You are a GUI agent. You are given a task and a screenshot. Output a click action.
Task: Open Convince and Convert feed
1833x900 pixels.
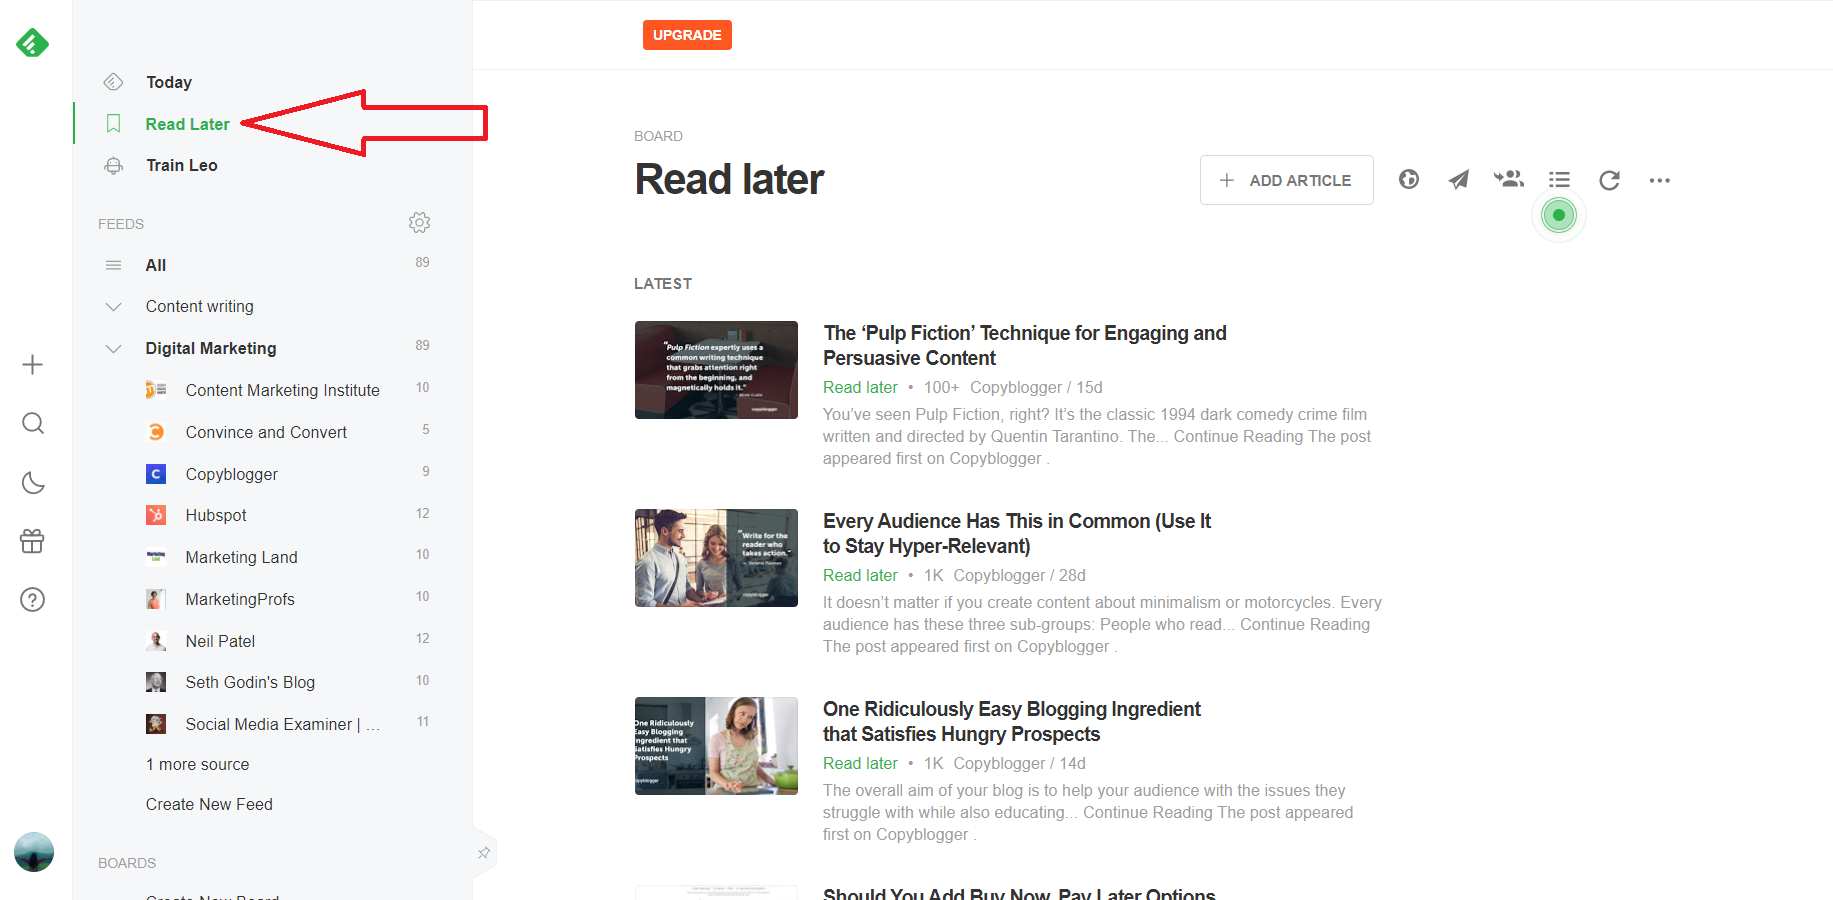pyautogui.click(x=266, y=432)
